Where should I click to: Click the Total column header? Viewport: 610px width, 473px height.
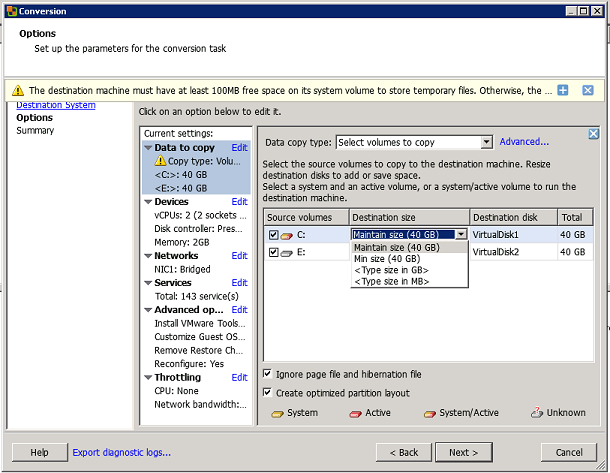tap(575, 217)
